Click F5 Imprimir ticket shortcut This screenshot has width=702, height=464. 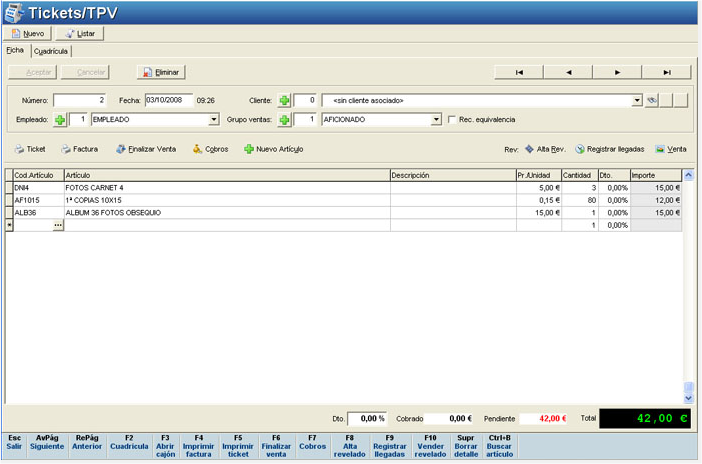point(238,446)
